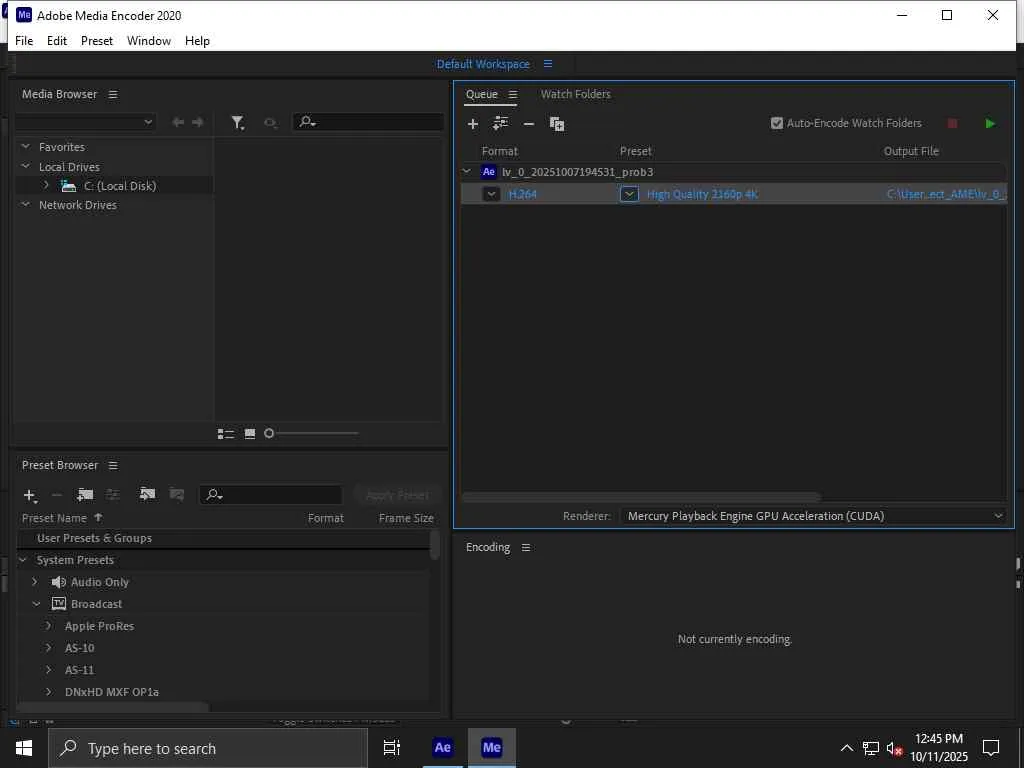This screenshot has width=1024, height=768.
Task: Collapse the Network Drives section
Action: [25, 204]
